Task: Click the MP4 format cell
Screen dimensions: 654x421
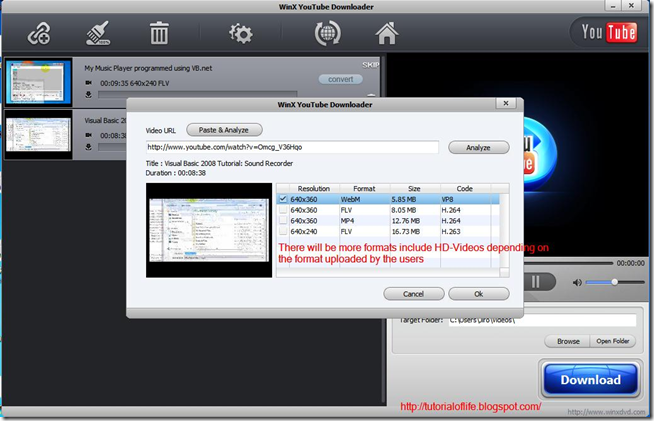Action: pyautogui.click(x=347, y=221)
